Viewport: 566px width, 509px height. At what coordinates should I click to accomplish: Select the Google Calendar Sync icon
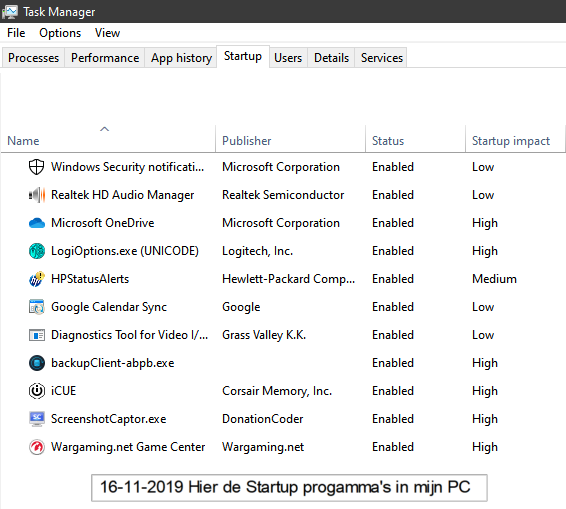[x=36, y=307]
